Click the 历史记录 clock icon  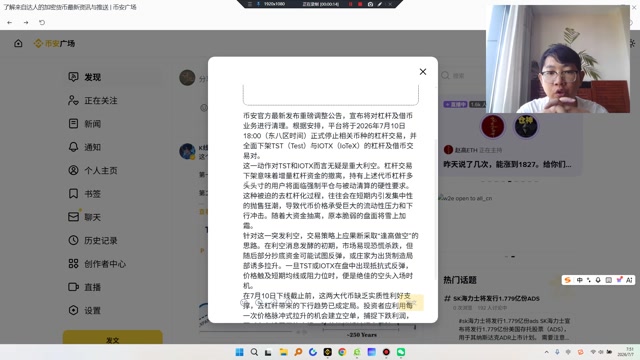coord(73,240)
